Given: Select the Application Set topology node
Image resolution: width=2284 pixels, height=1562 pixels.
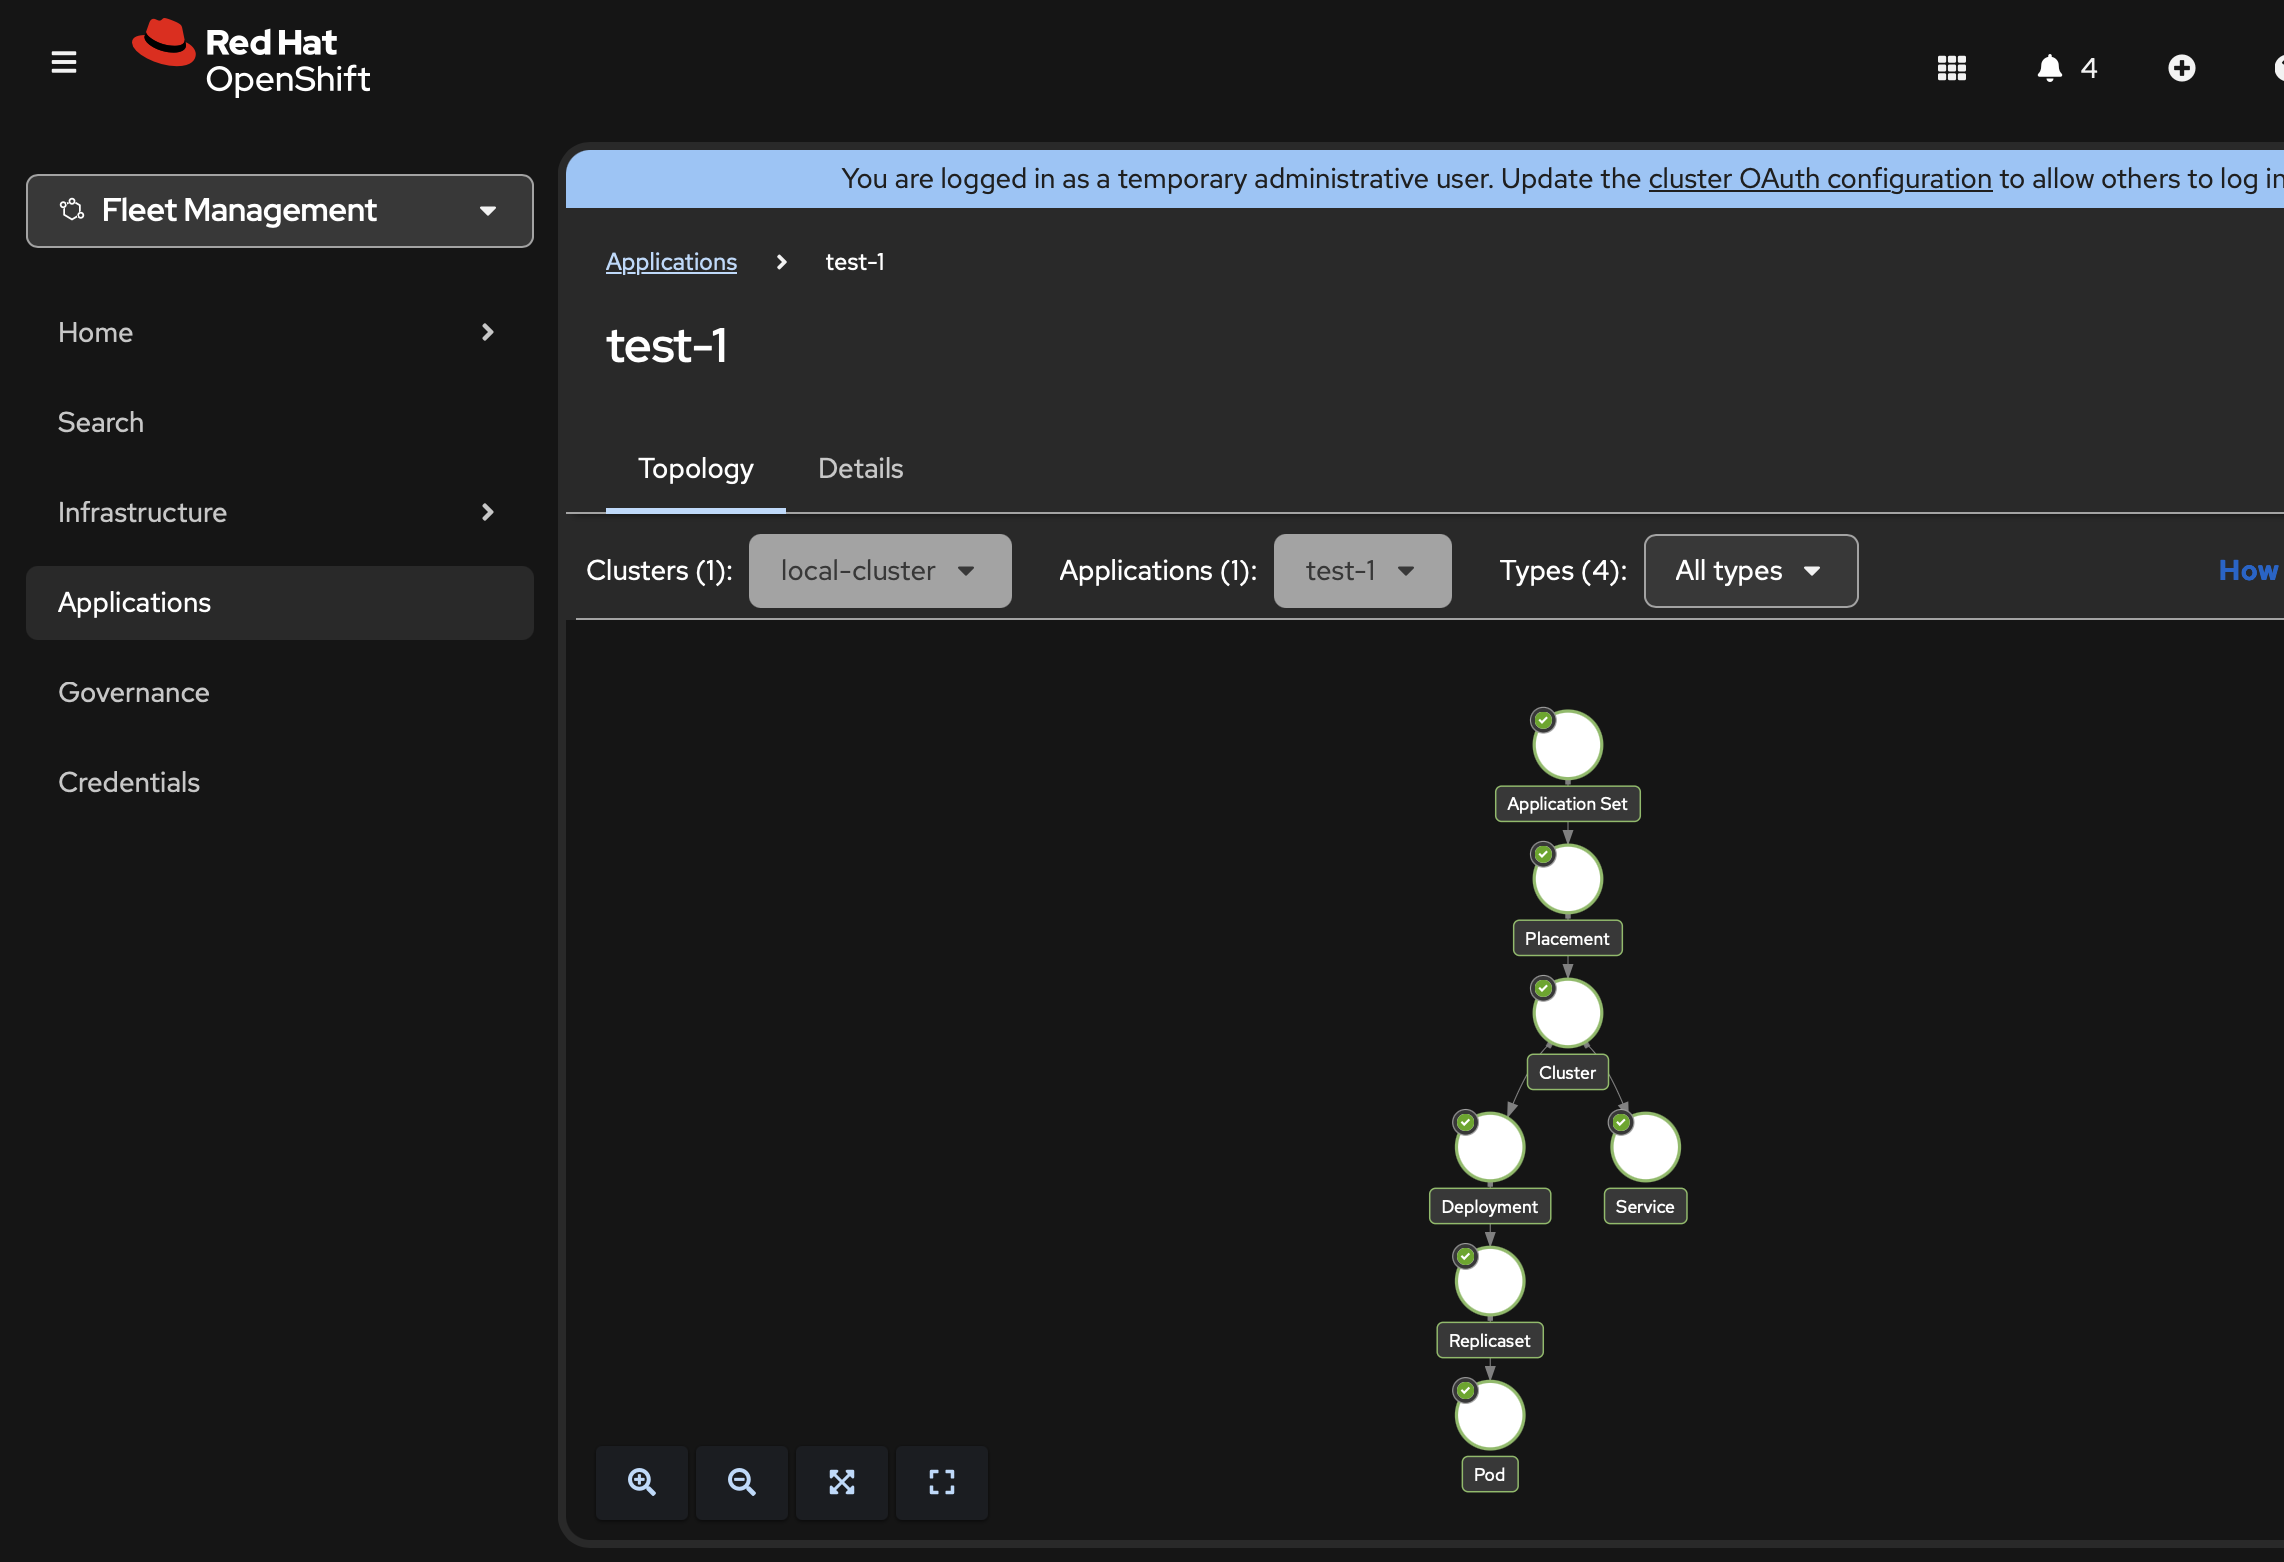Looking at the screenshot, I should tap(1567, 745).
